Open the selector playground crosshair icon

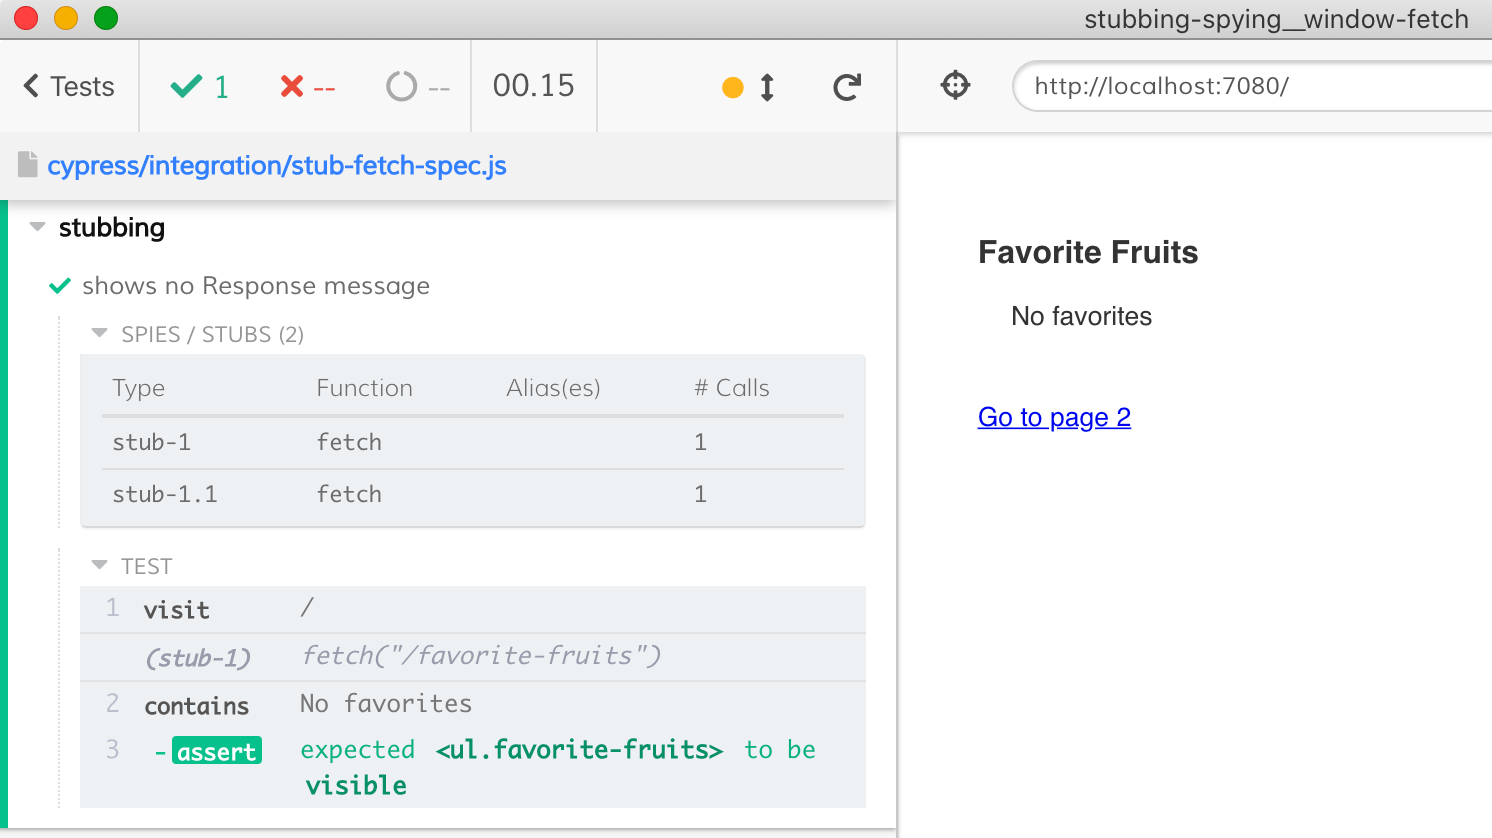coord(955,86)
